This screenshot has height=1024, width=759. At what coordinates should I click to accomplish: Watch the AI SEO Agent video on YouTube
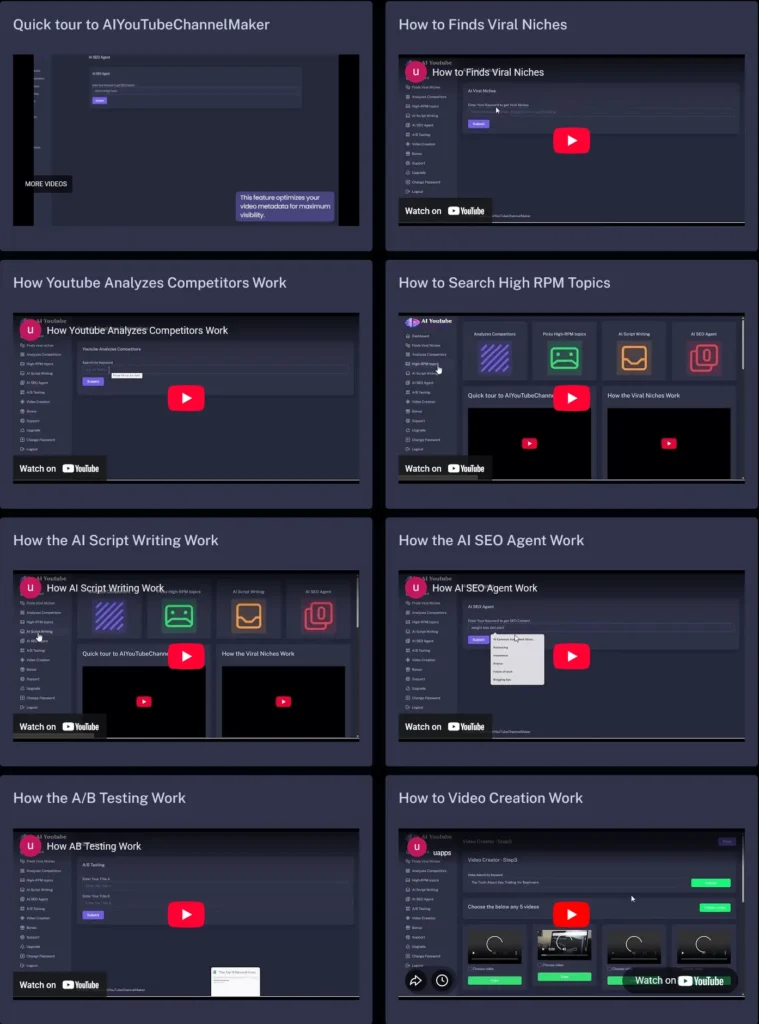(x=445, y=727)
